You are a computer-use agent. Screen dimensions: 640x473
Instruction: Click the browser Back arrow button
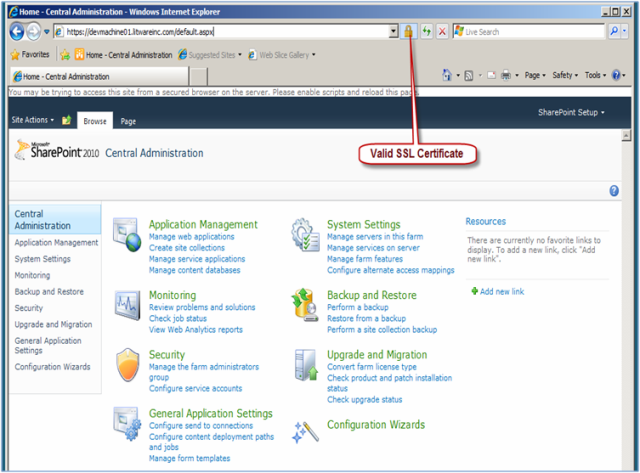click(x=17, y=31)
